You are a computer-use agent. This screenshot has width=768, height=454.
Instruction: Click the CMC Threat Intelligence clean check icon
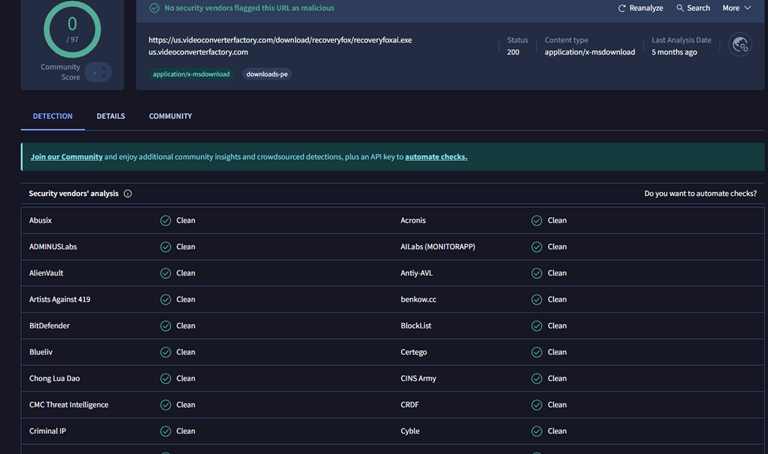(x=166, y=405)
